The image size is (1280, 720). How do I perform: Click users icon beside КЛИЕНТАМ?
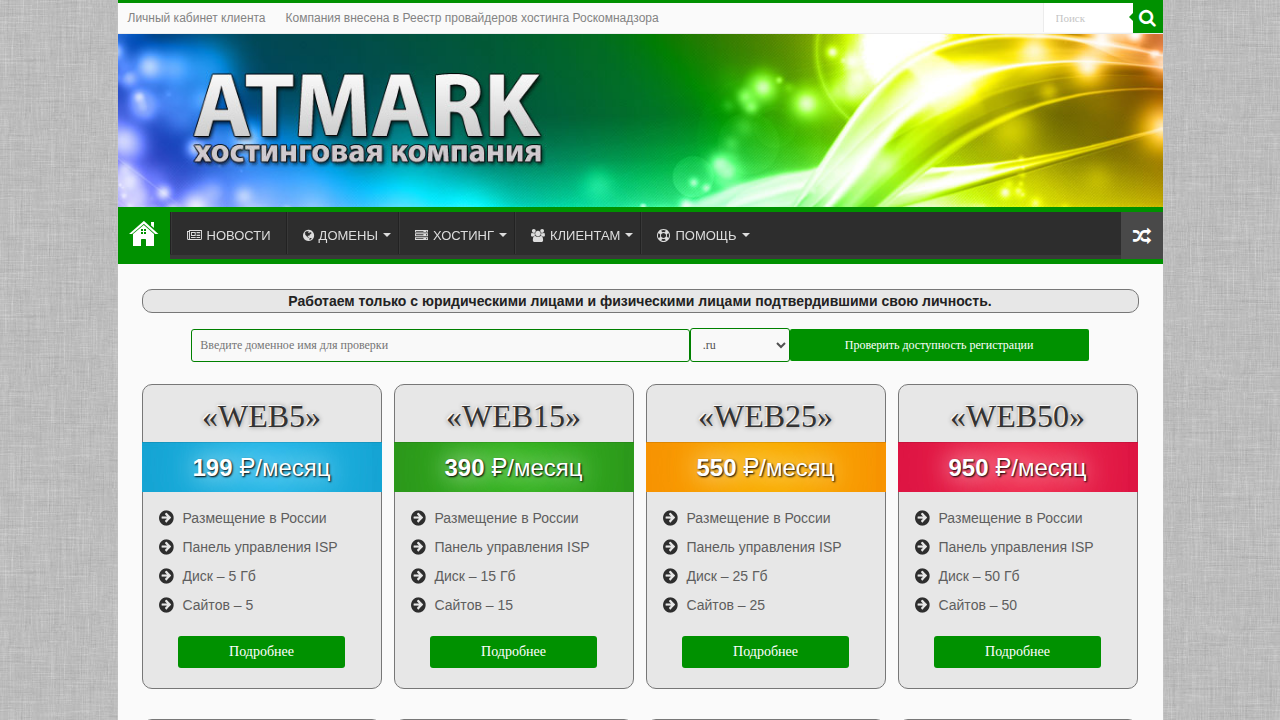538,236
